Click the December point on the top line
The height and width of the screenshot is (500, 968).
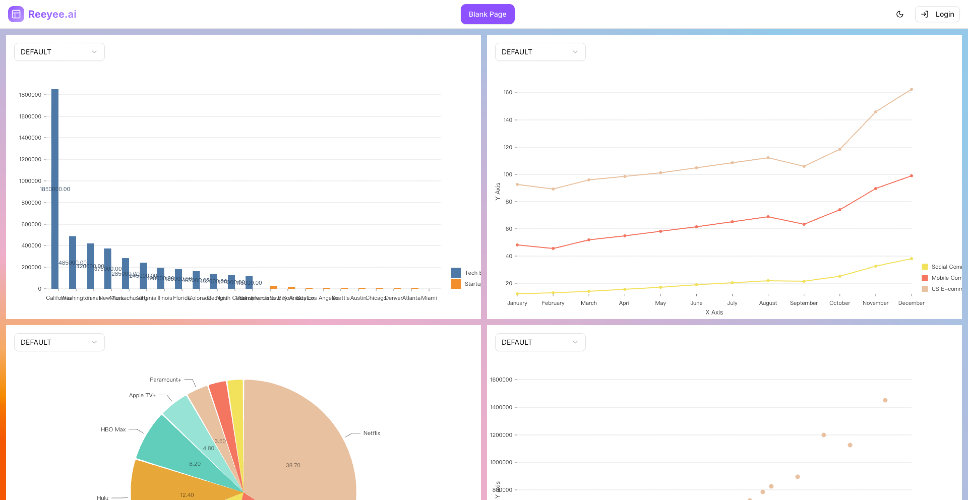pyautogui.click(x=911, y=90)
